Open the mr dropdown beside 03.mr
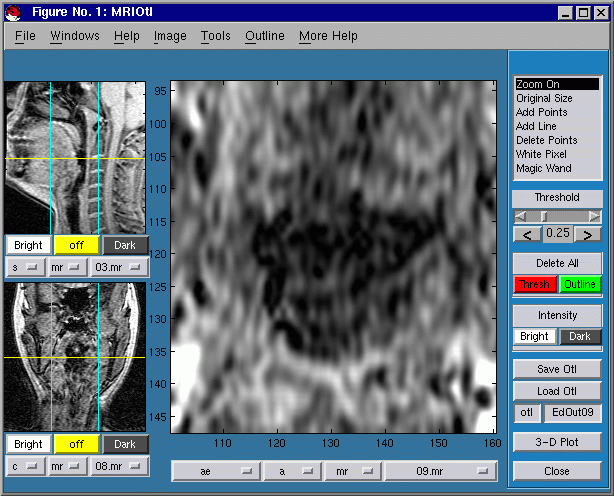The image size is (614, 496). tap(67, 267)
